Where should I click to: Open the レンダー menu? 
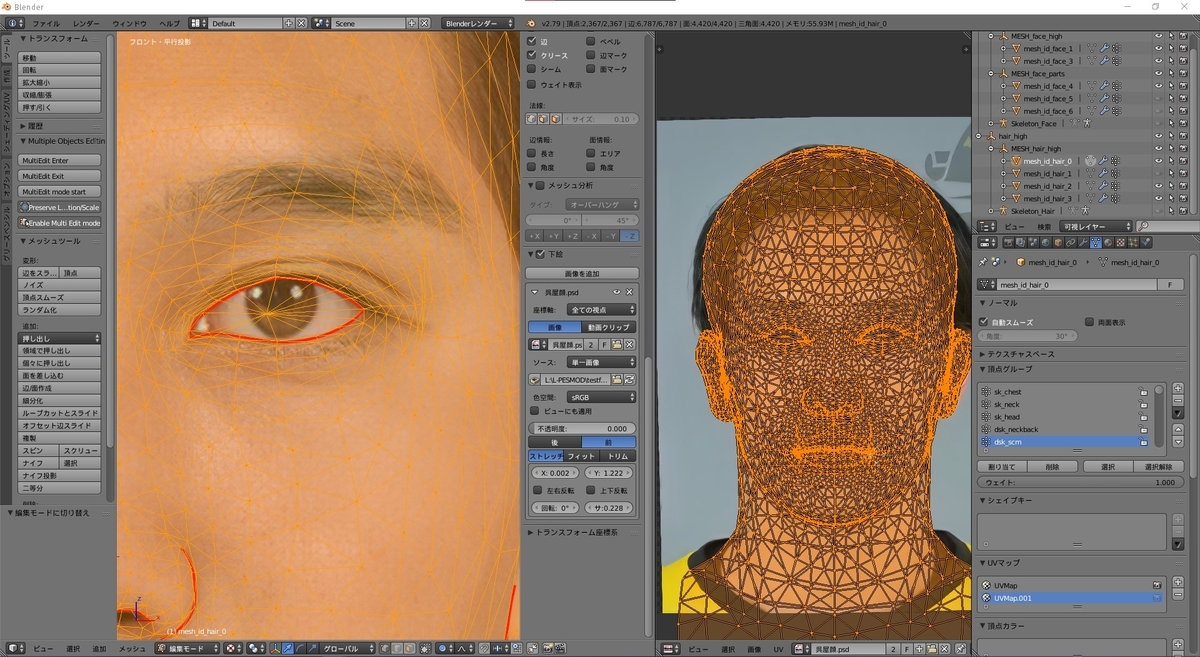point(86,22)
